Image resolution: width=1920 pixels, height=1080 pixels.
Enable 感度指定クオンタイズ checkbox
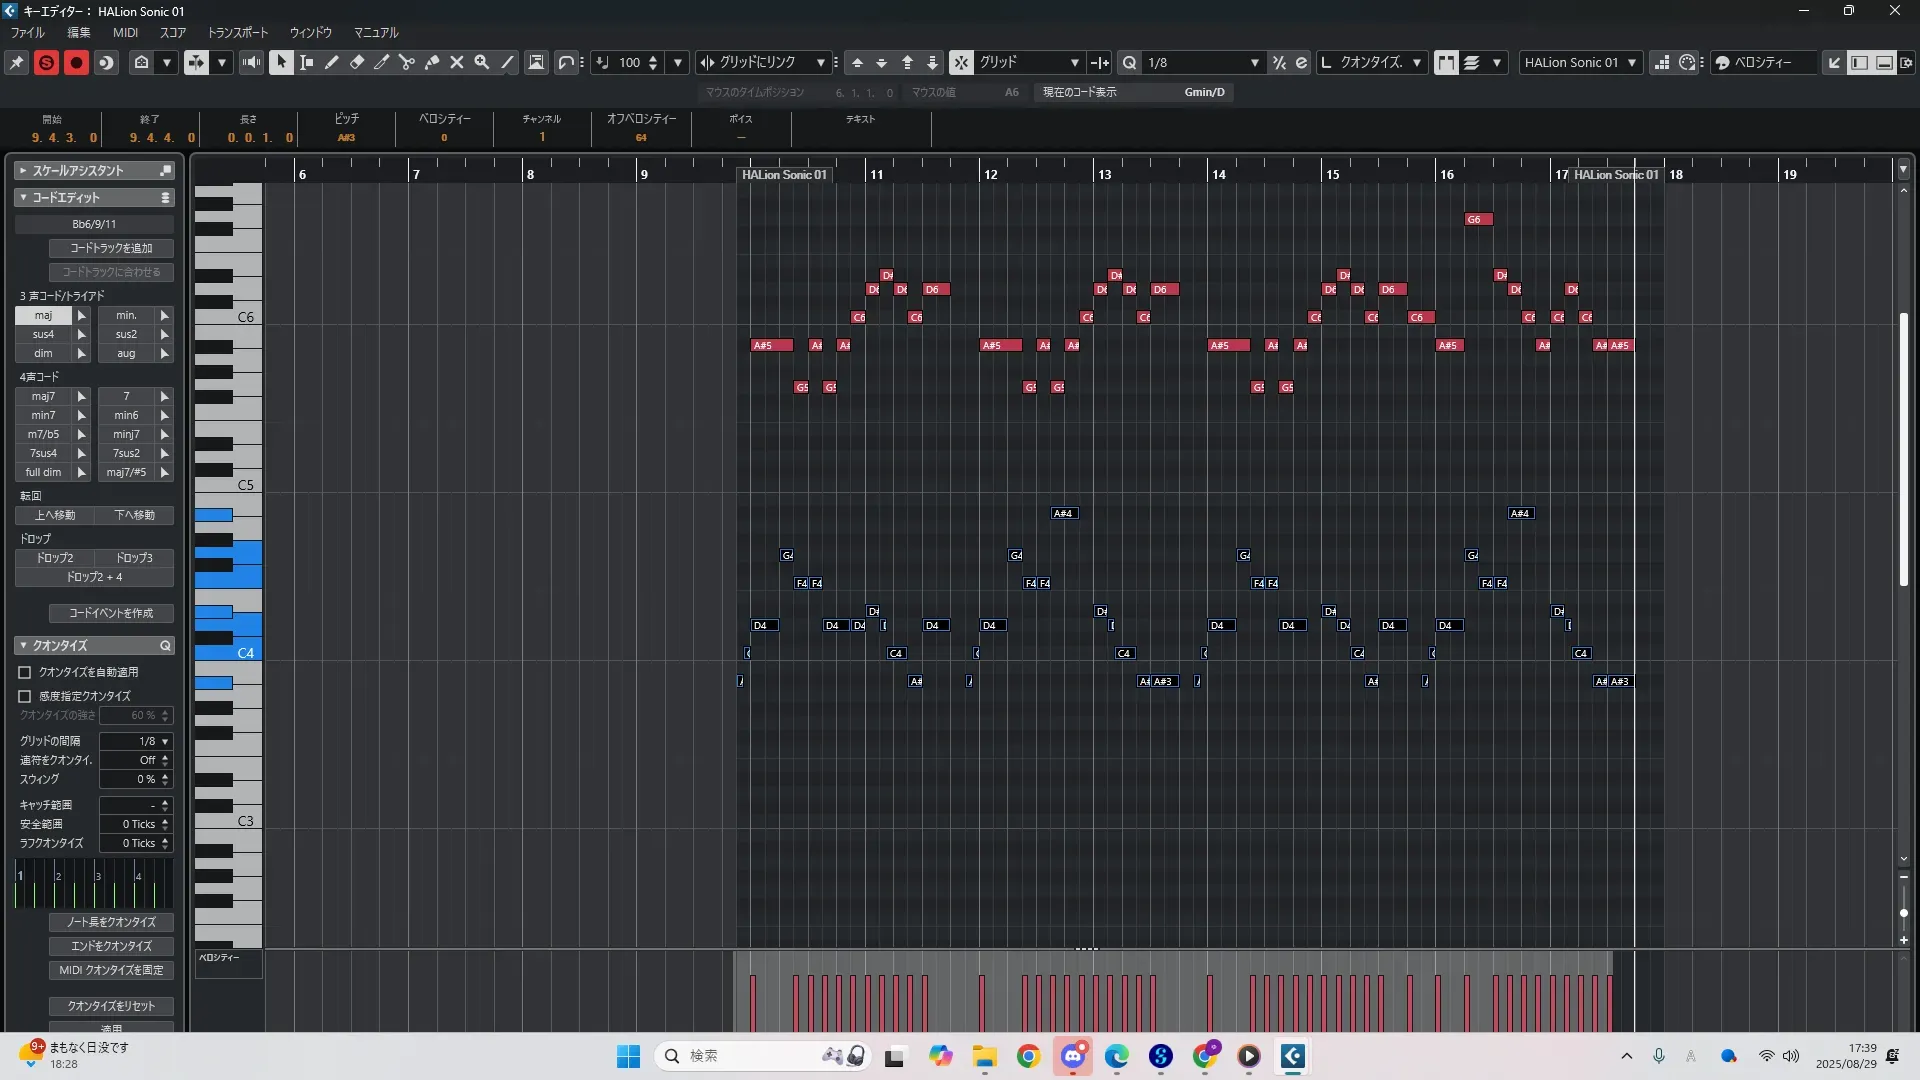25,696
